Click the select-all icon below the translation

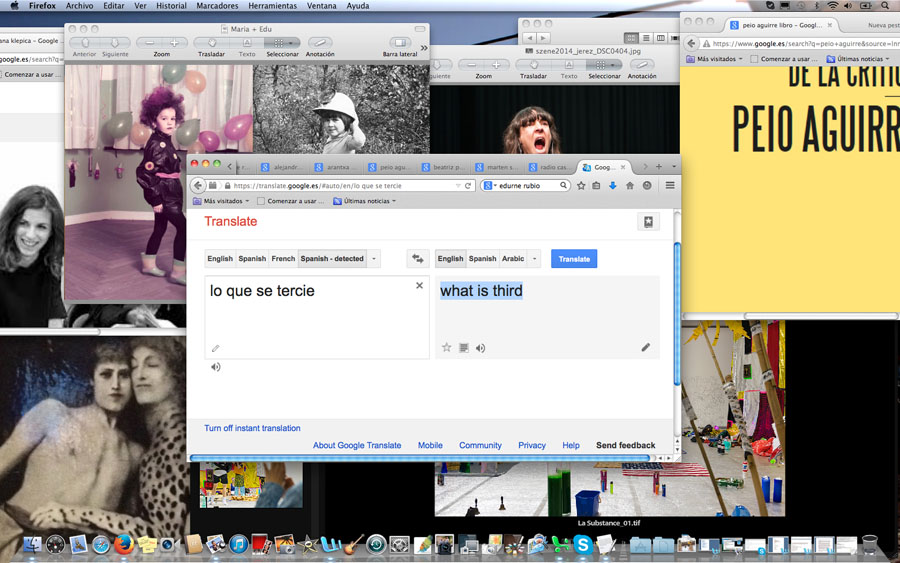click(x=464, y=348)
